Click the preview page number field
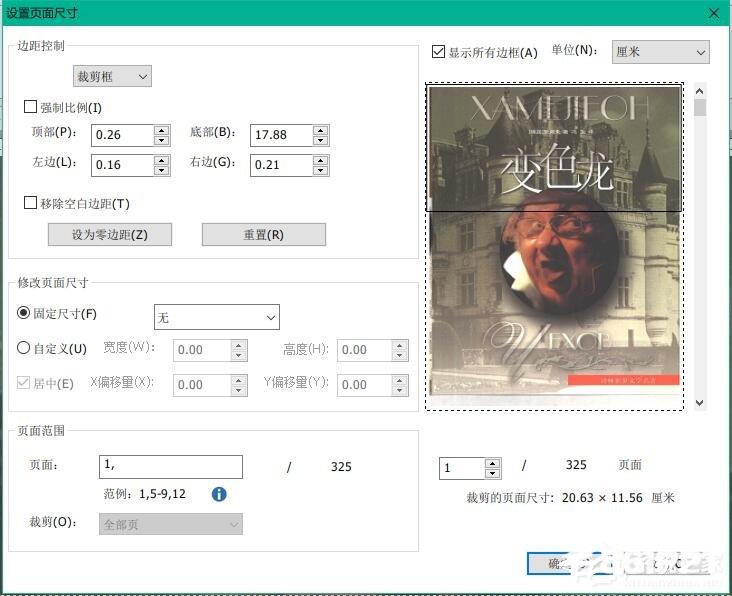The image size is (732, 596). point(462,468)
